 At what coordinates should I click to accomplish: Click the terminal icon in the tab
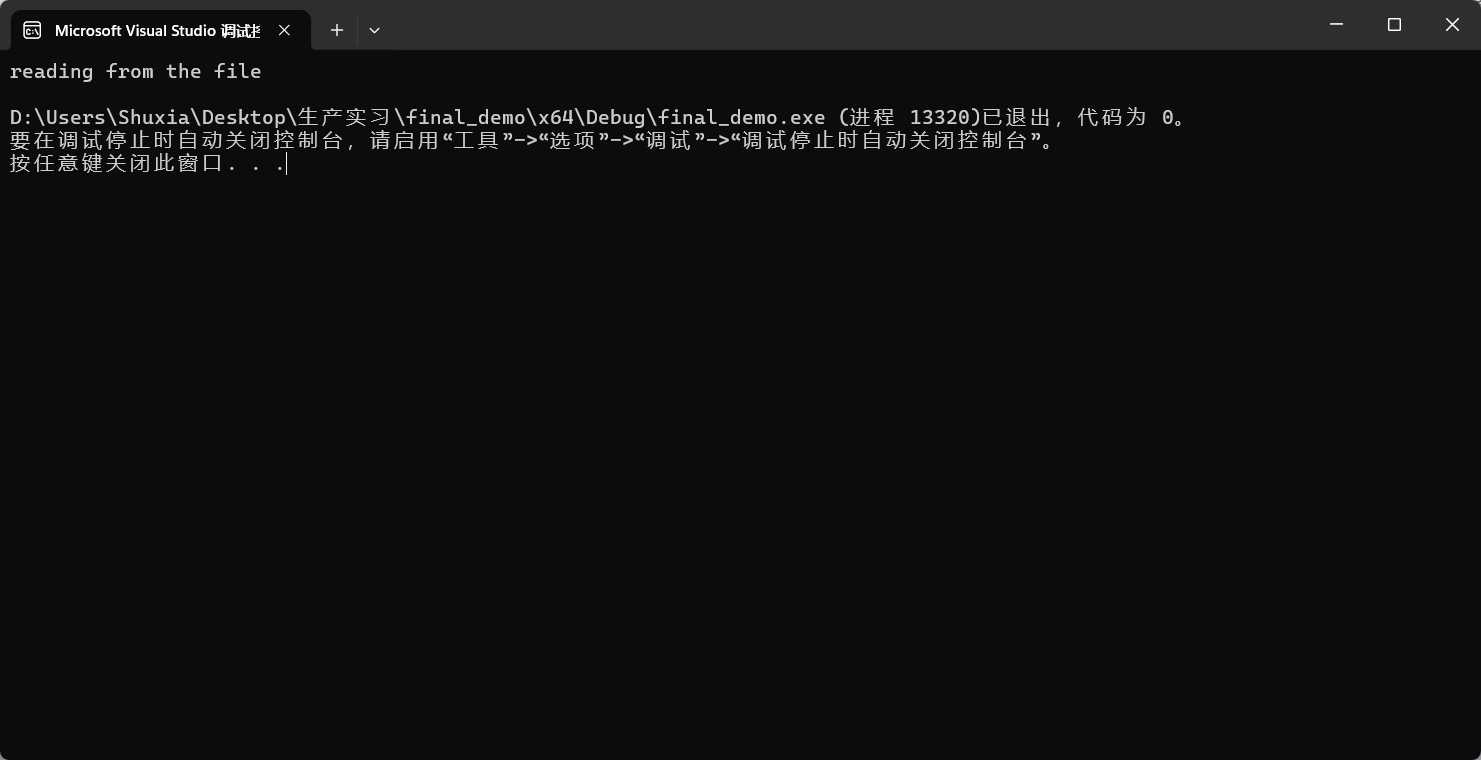[x=32, y=30]
